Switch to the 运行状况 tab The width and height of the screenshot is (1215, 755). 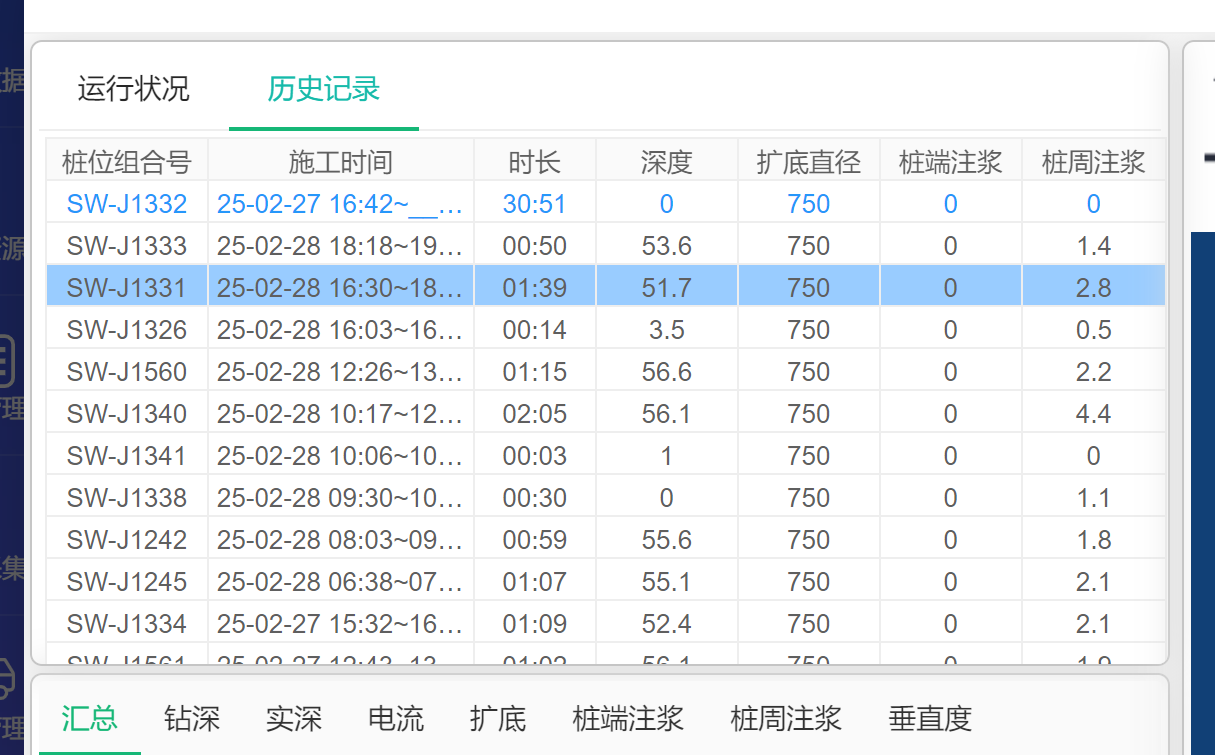(133, 89)
